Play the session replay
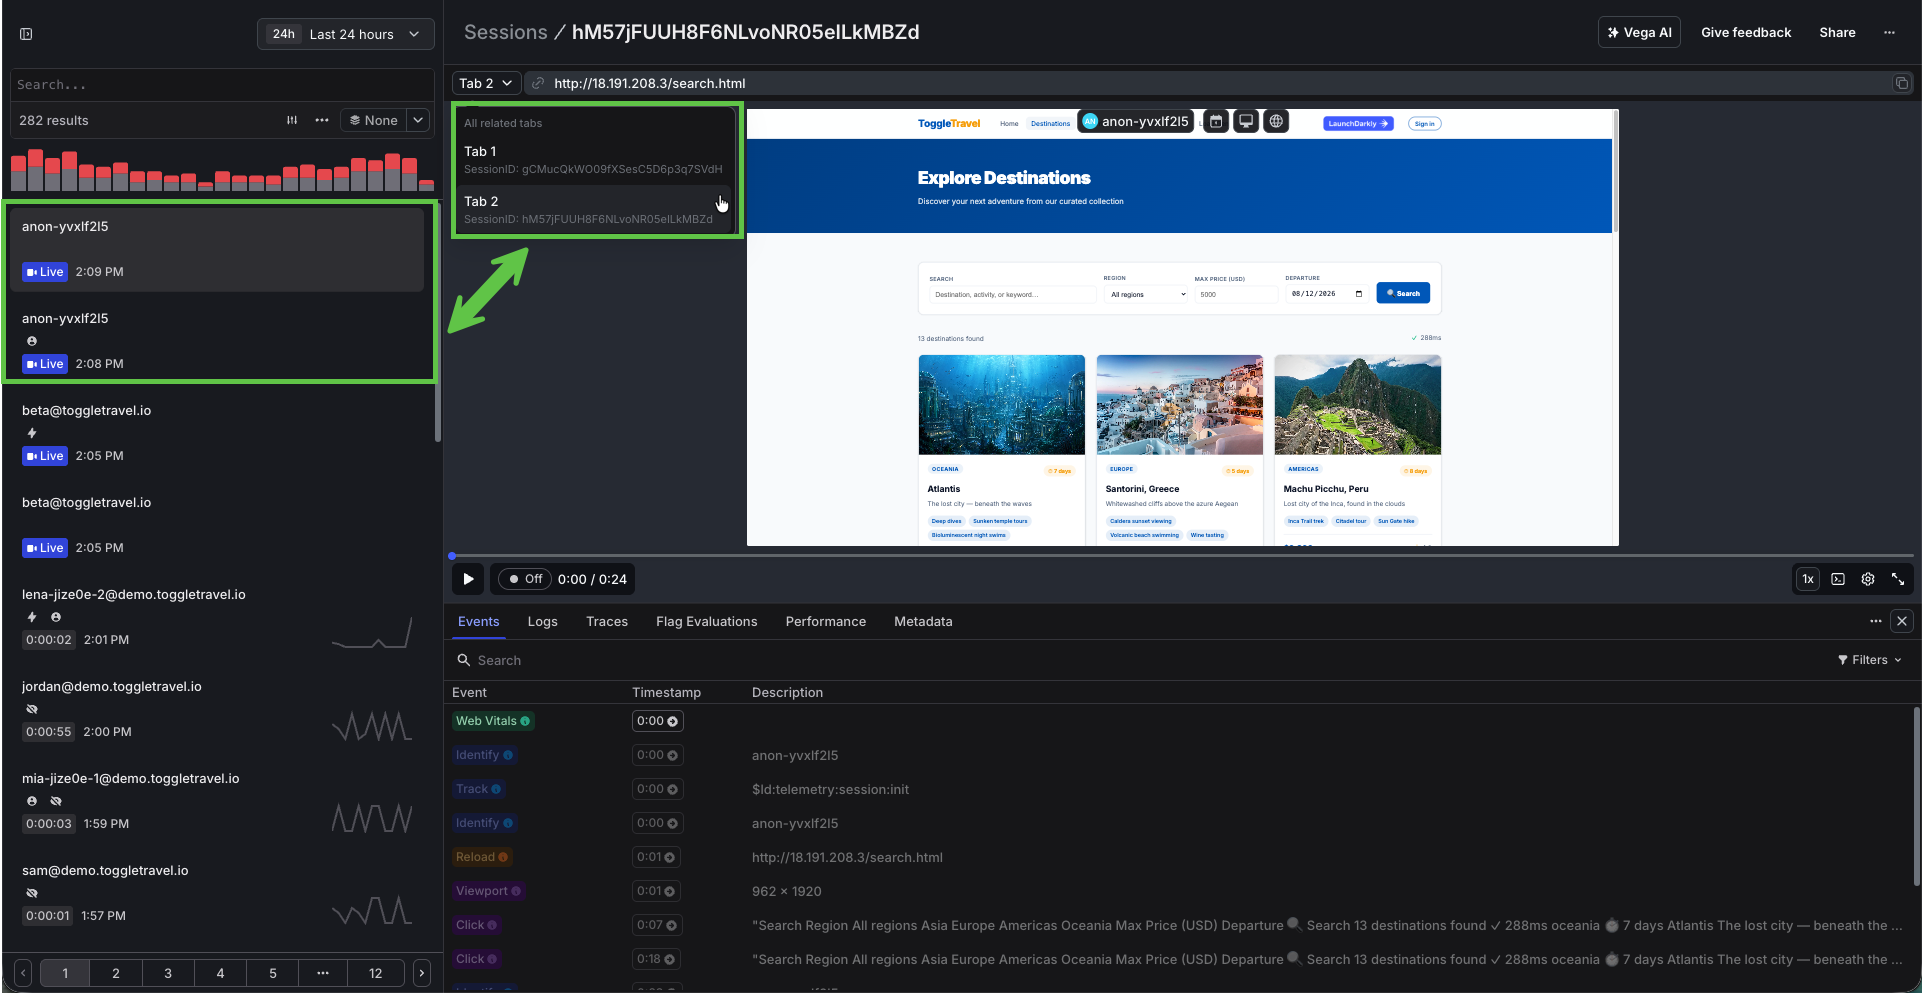This screenshot has height=993, width=1922. 468,579
